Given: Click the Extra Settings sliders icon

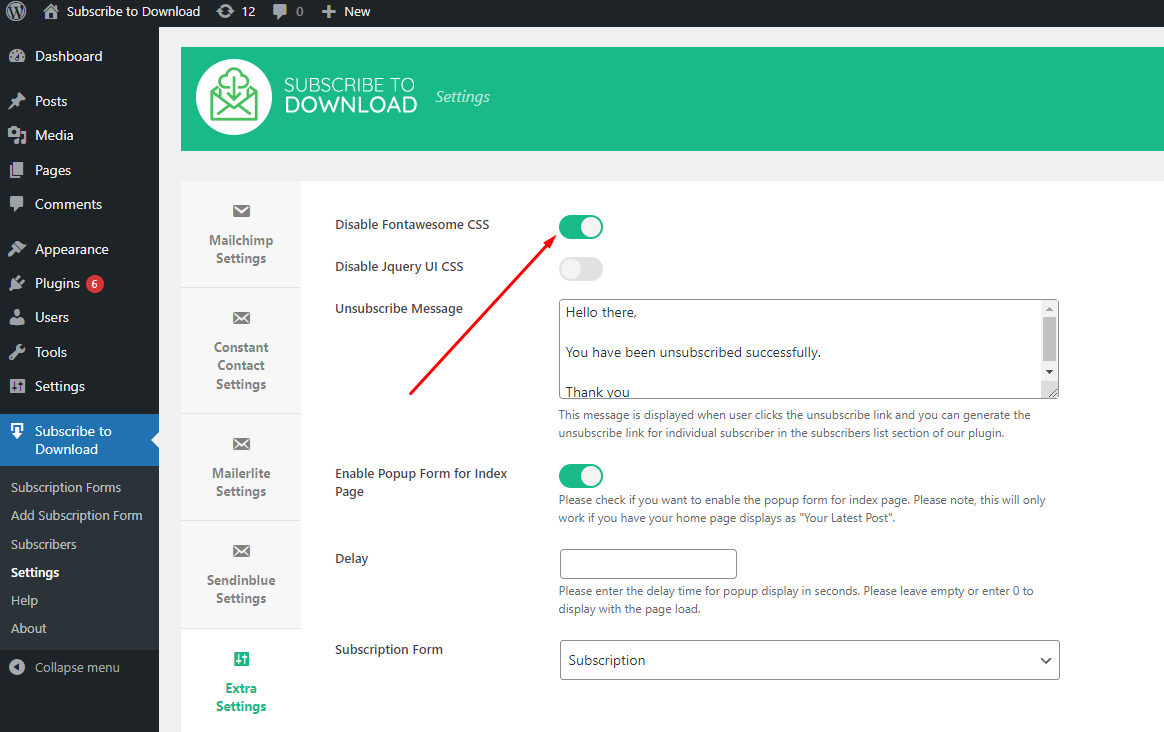Looking at the screenshot, I should click(241, 659).
